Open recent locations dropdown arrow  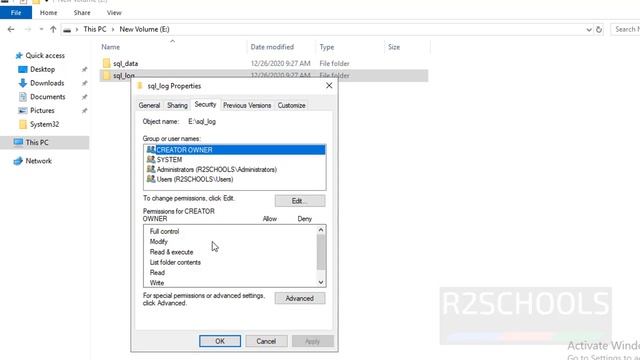[41, 29]
